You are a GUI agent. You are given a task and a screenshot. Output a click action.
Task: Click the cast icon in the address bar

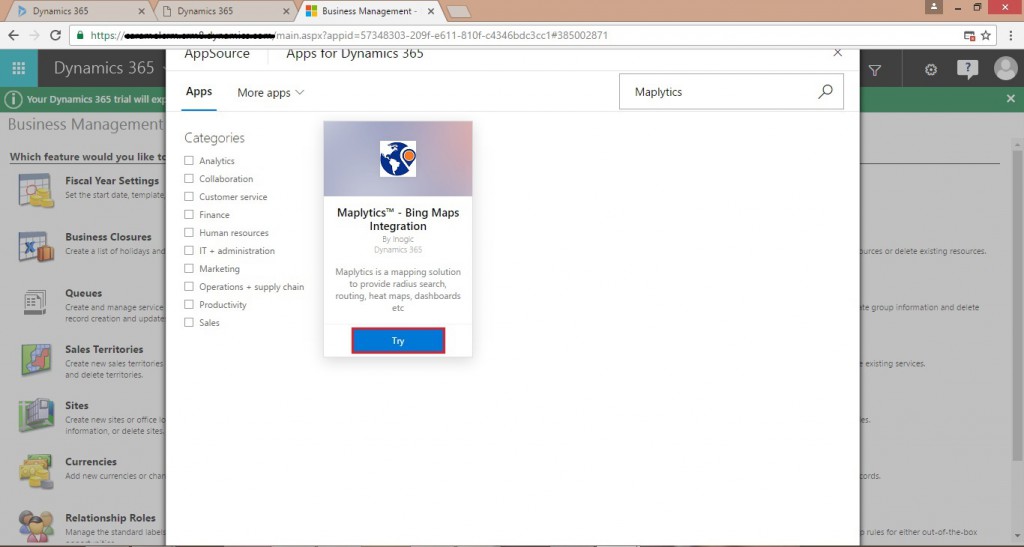[x=969, y=35]
